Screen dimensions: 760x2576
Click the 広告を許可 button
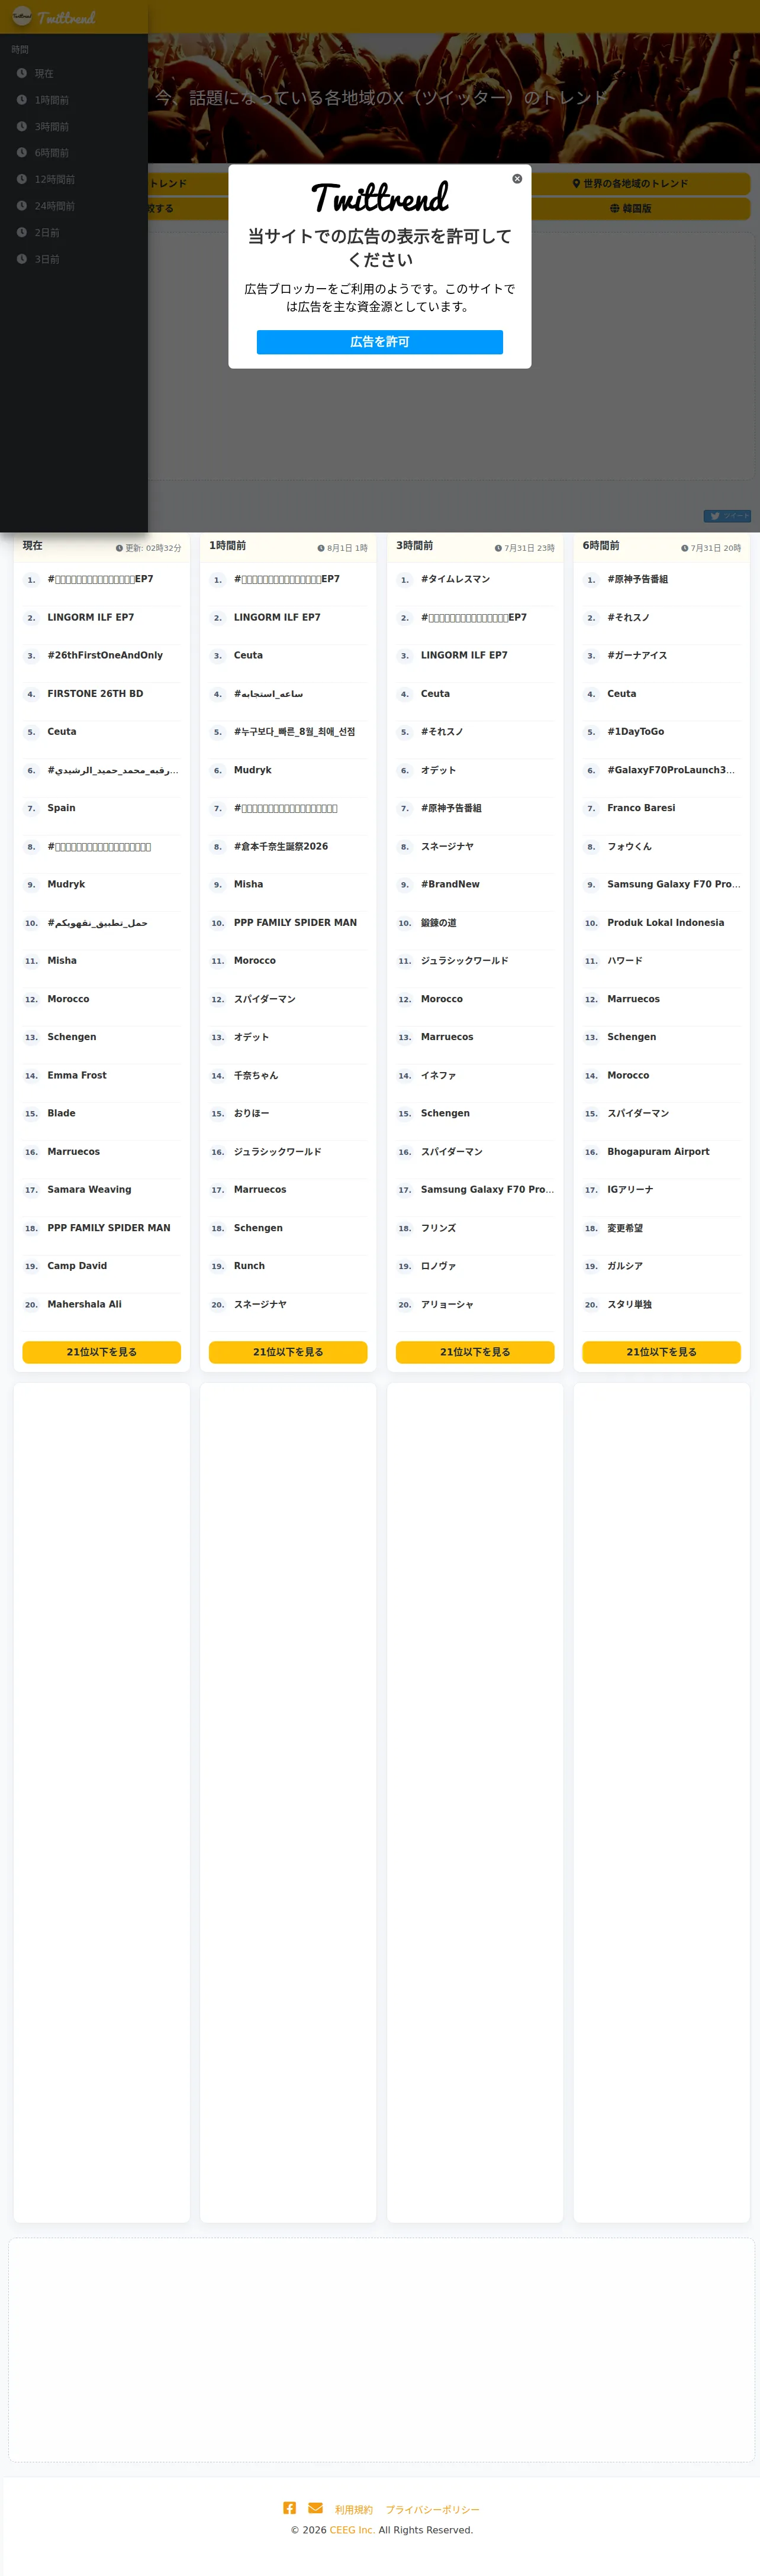[x=380, y=342]
